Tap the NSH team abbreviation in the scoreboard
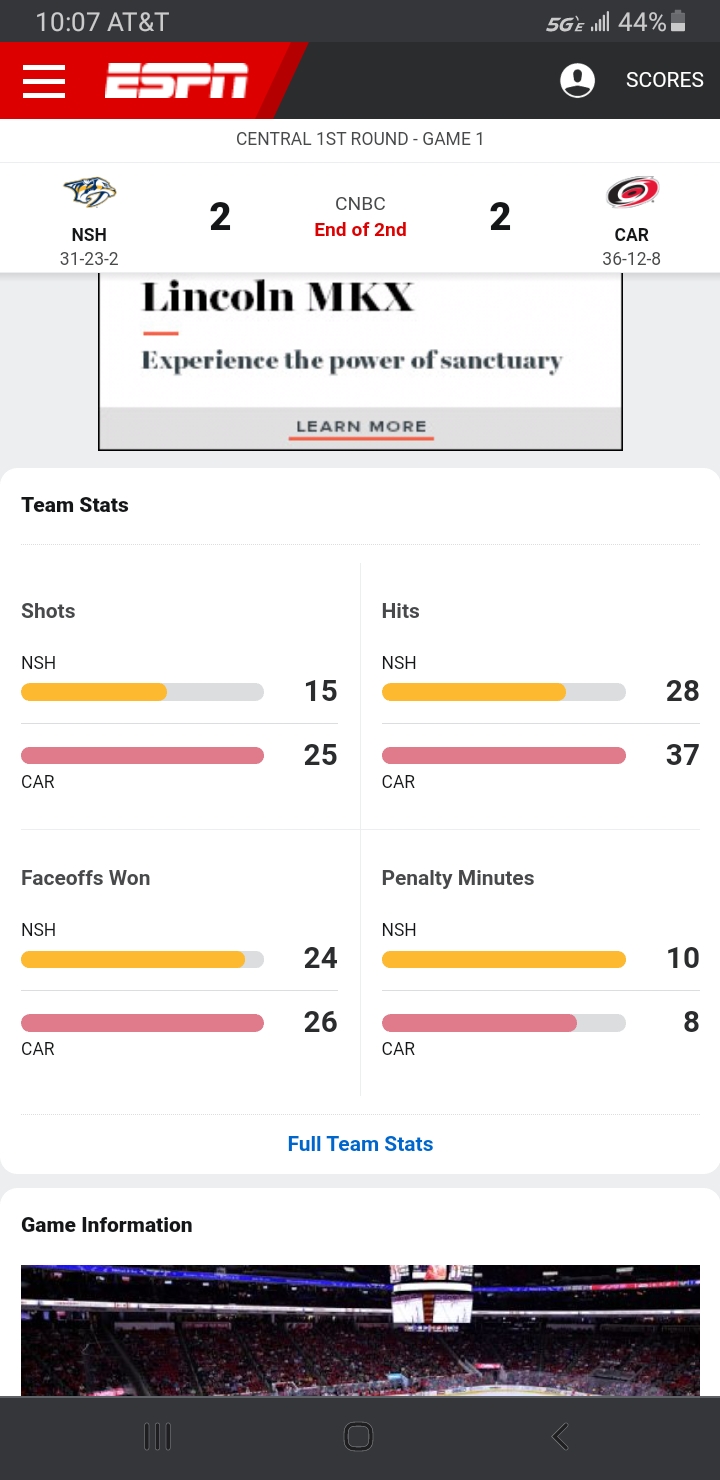720x1480 pixels. (x=89, y=235)
